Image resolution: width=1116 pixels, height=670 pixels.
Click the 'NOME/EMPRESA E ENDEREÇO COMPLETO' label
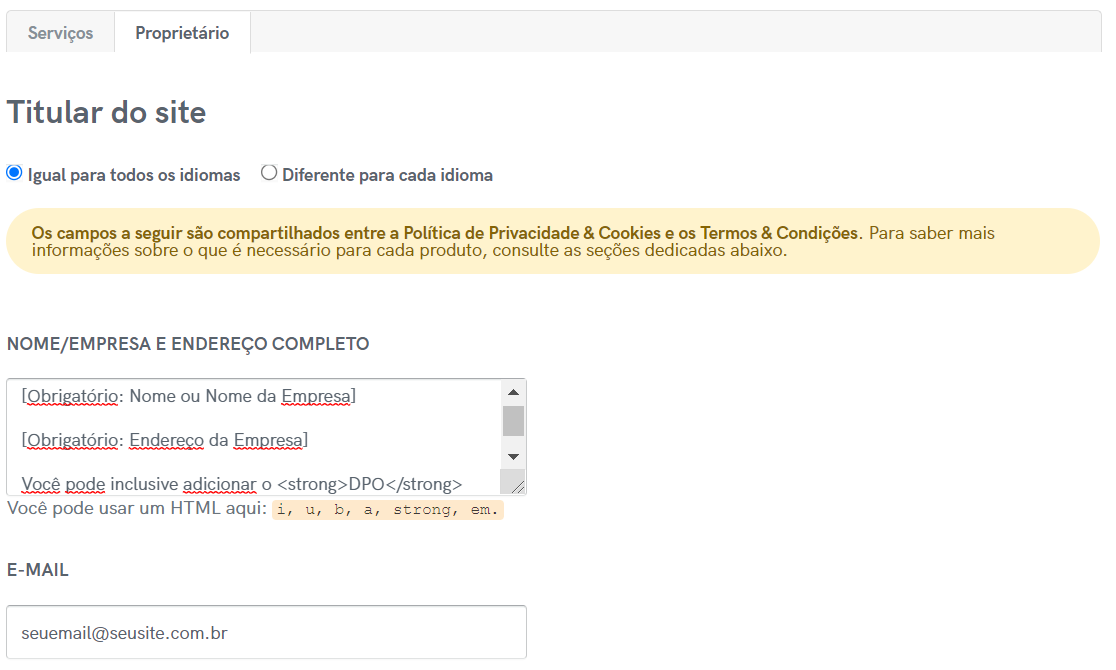pos(188,344)
